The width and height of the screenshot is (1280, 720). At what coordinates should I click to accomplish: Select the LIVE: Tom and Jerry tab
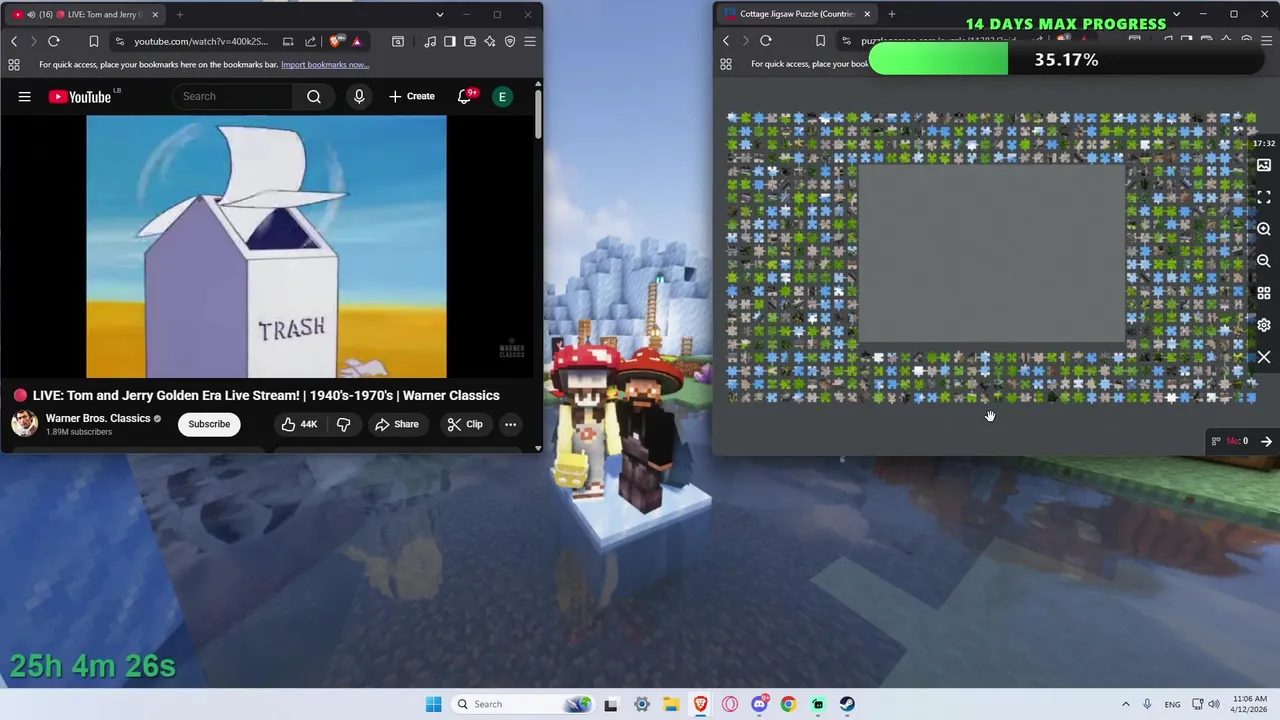click(85, 14)
